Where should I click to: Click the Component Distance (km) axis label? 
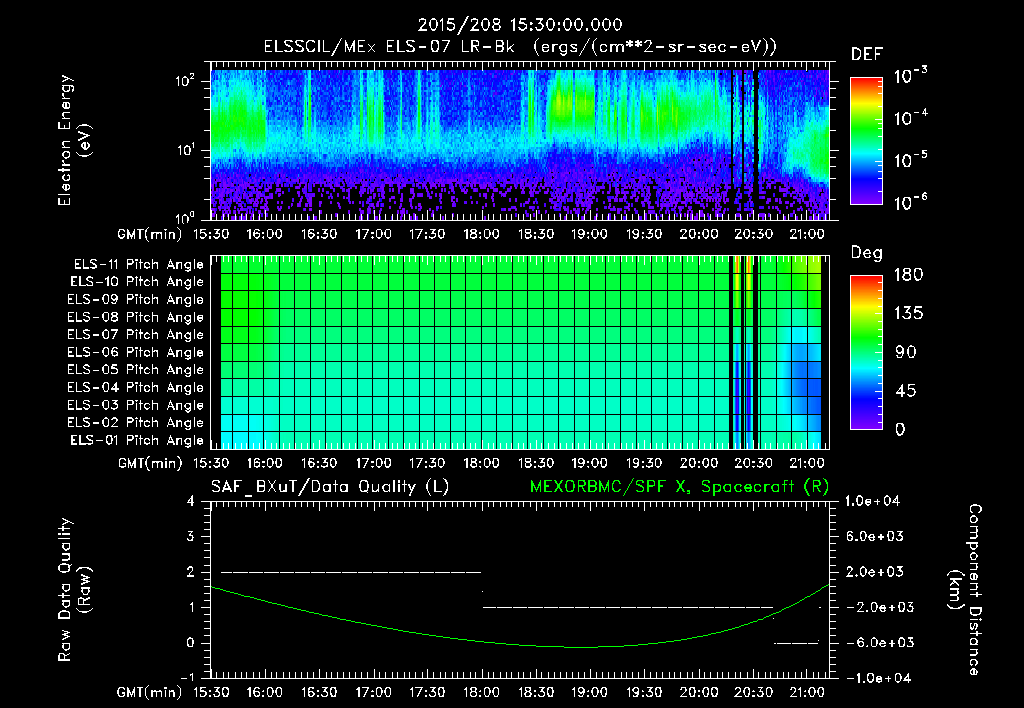(964, 590)
